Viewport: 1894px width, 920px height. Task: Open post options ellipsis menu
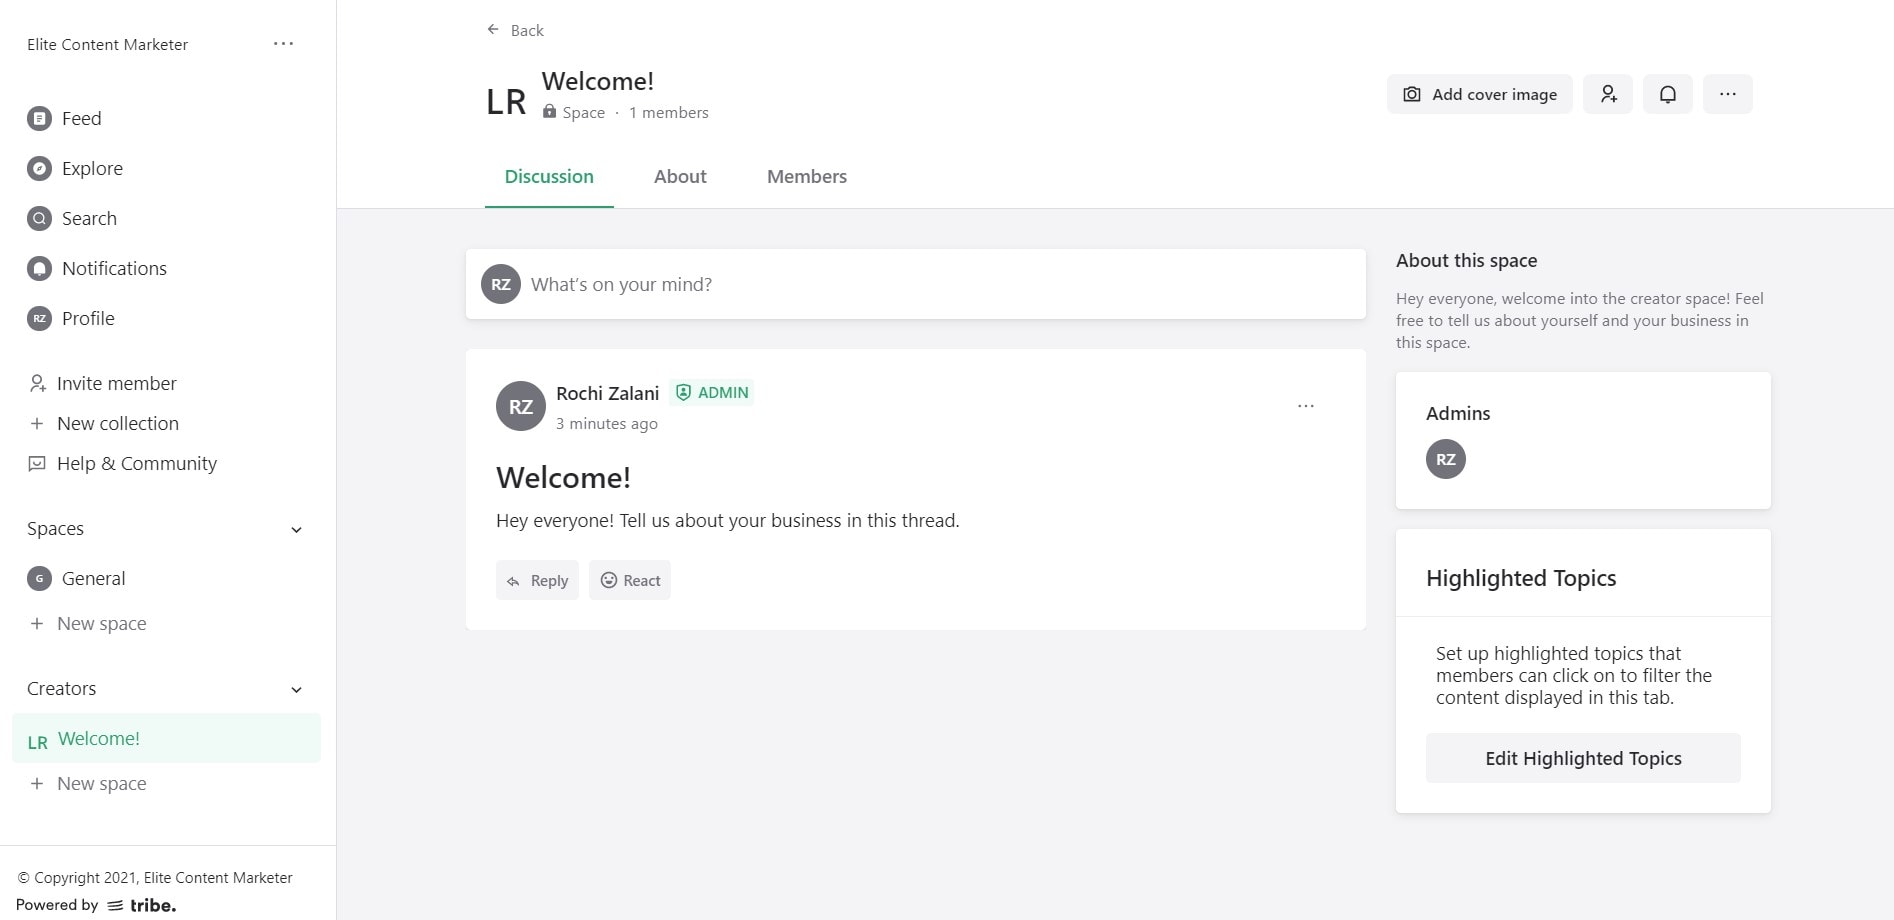point(1306,406)
